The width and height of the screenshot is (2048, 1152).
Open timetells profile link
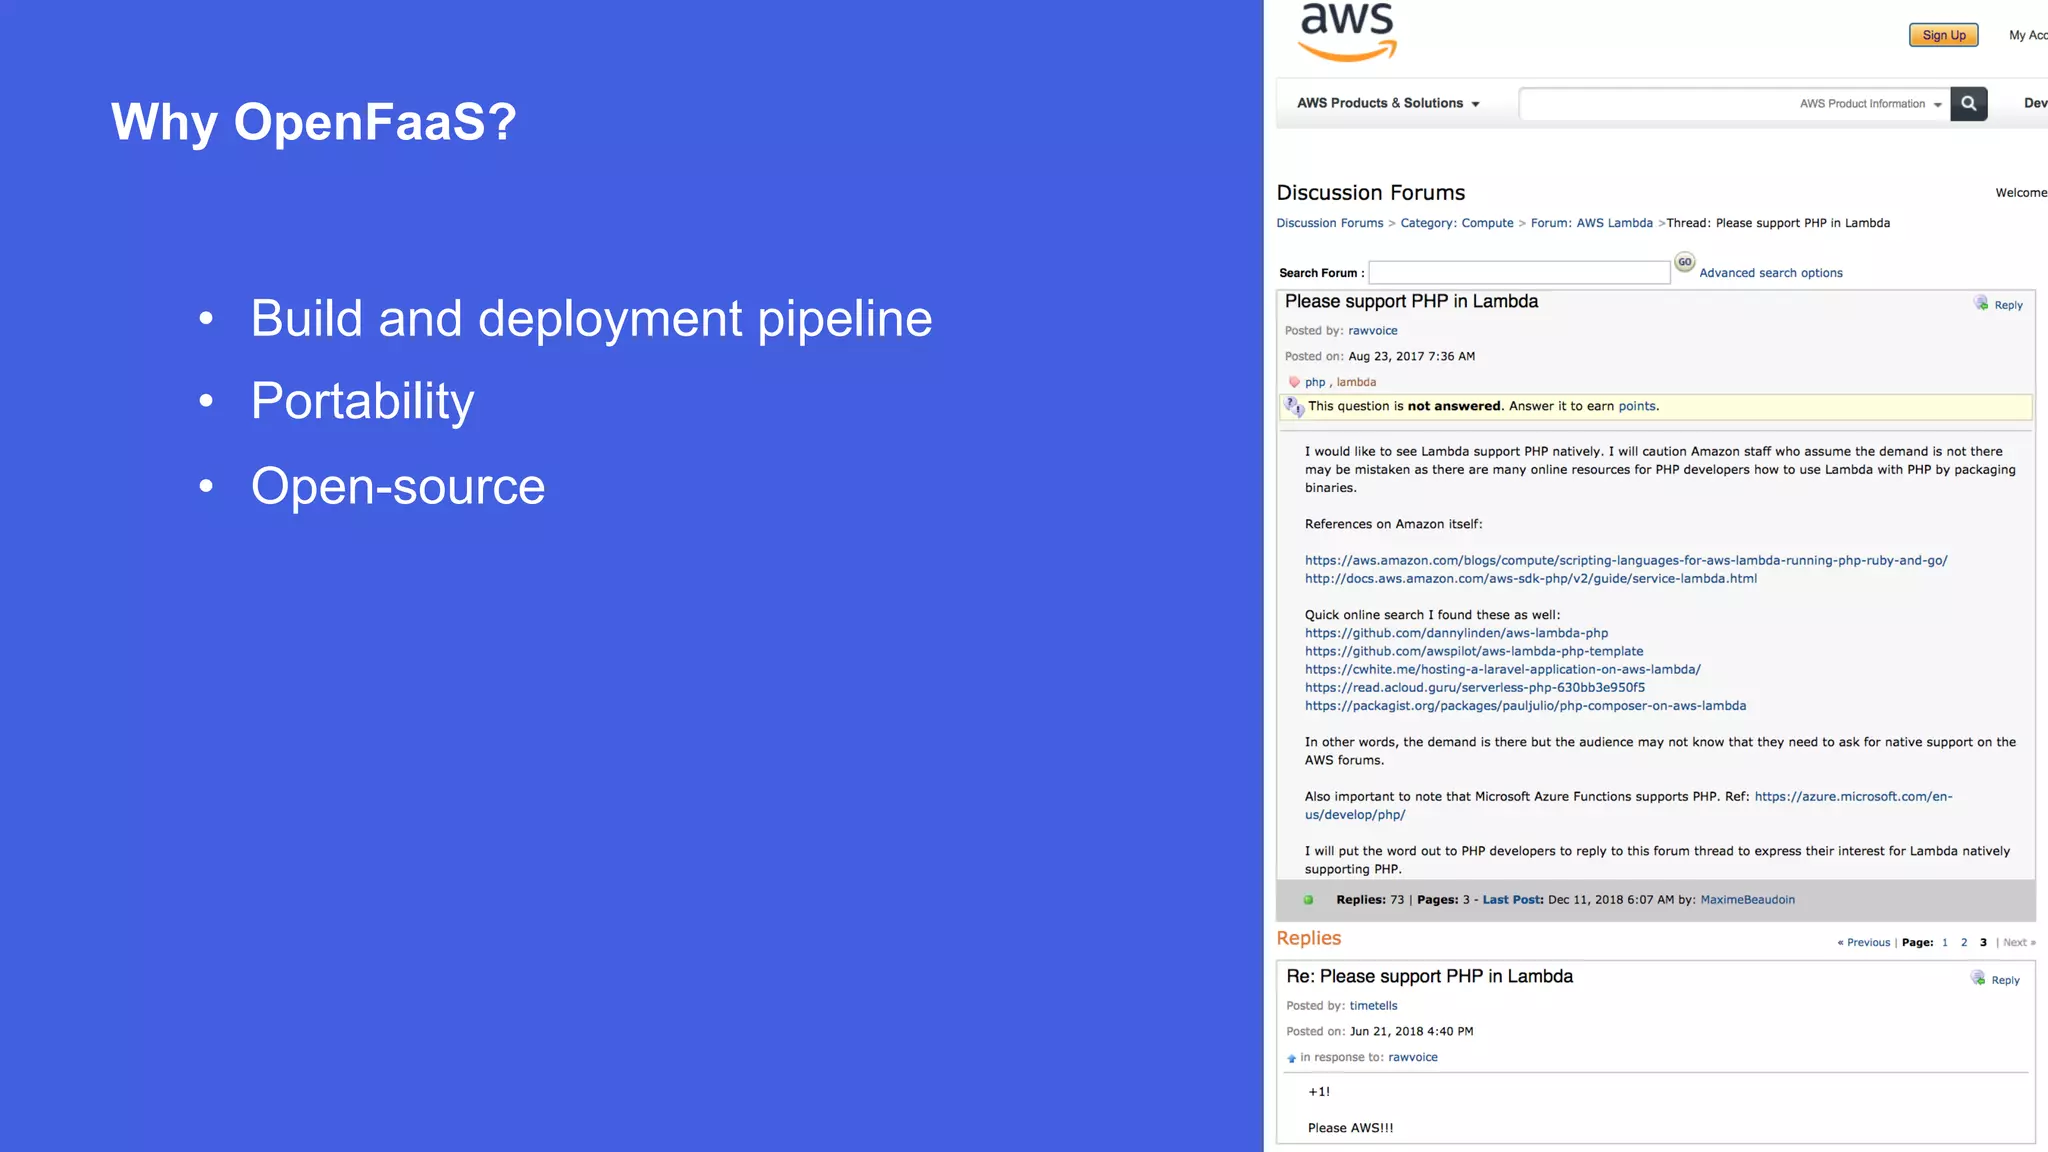pos(1373,1006)
